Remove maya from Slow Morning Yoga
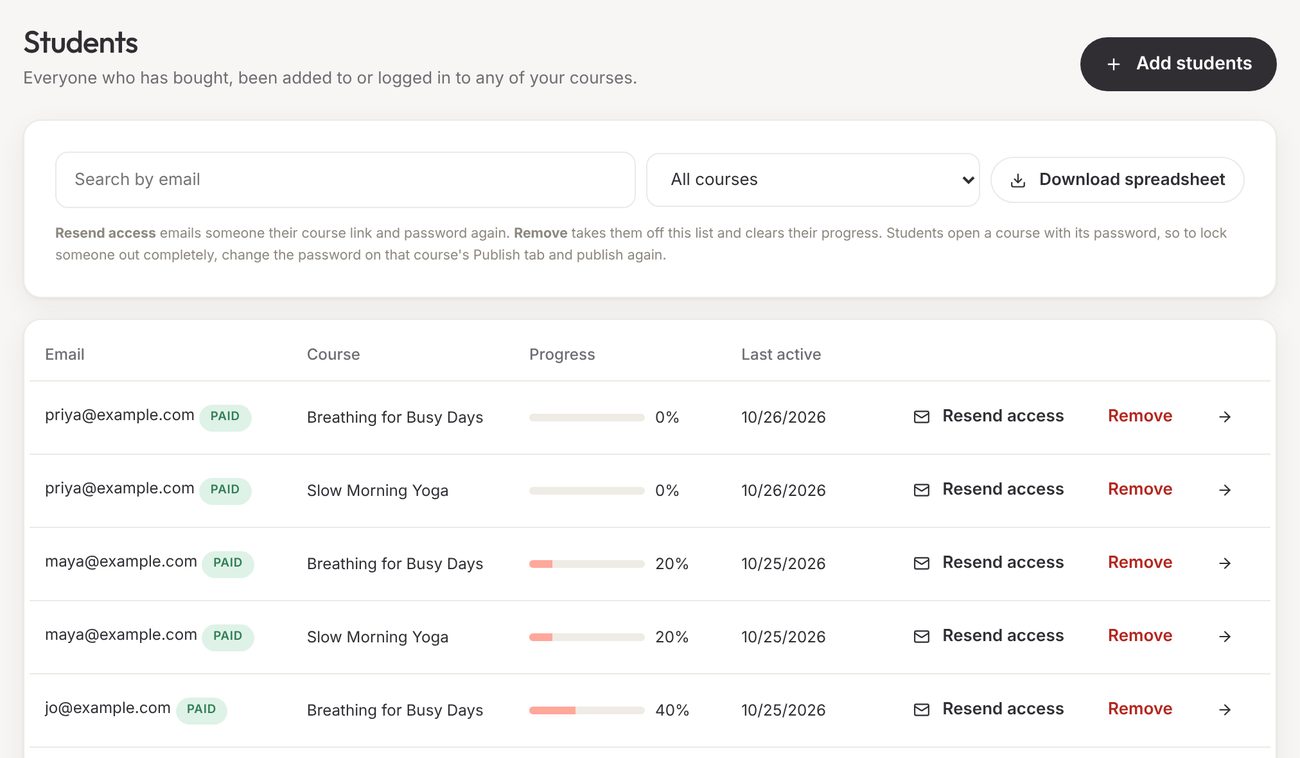1300x758 pixels. 1140,635
